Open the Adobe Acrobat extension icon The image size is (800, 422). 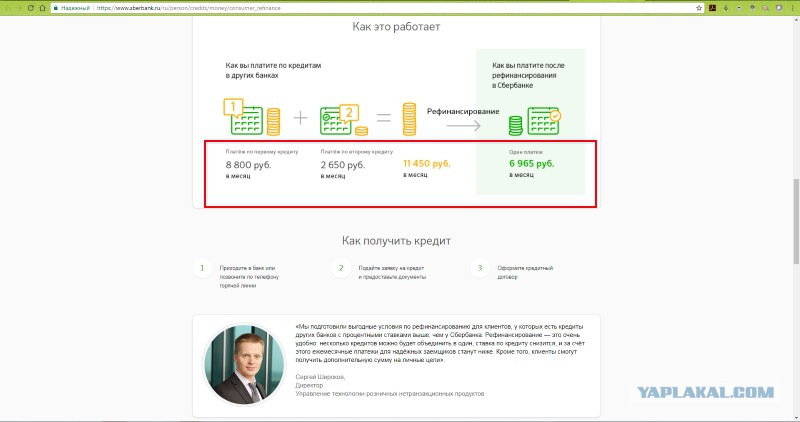(712, 8)
